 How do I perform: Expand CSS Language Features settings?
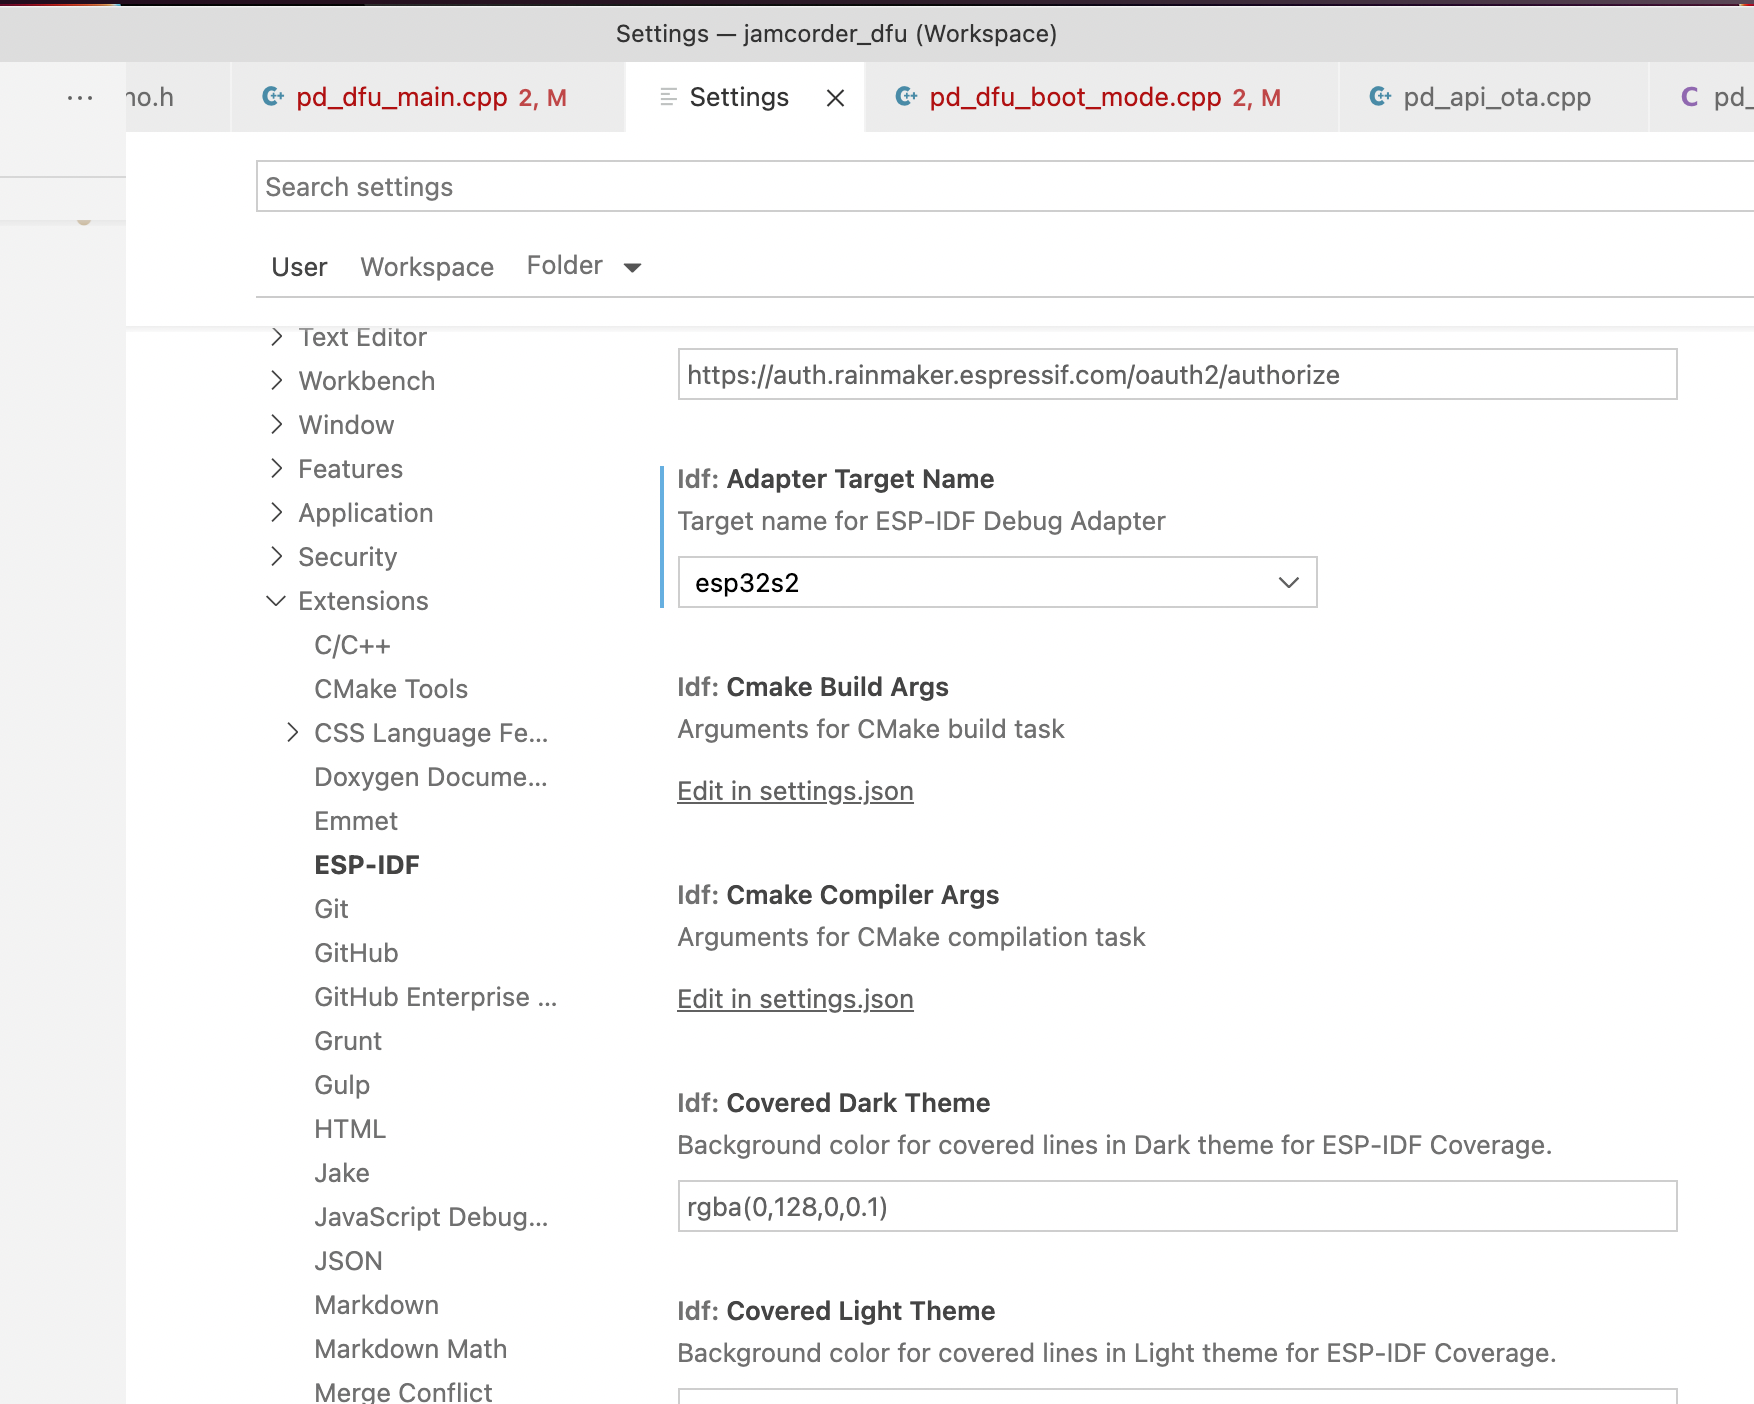click(x=292, y=732)
